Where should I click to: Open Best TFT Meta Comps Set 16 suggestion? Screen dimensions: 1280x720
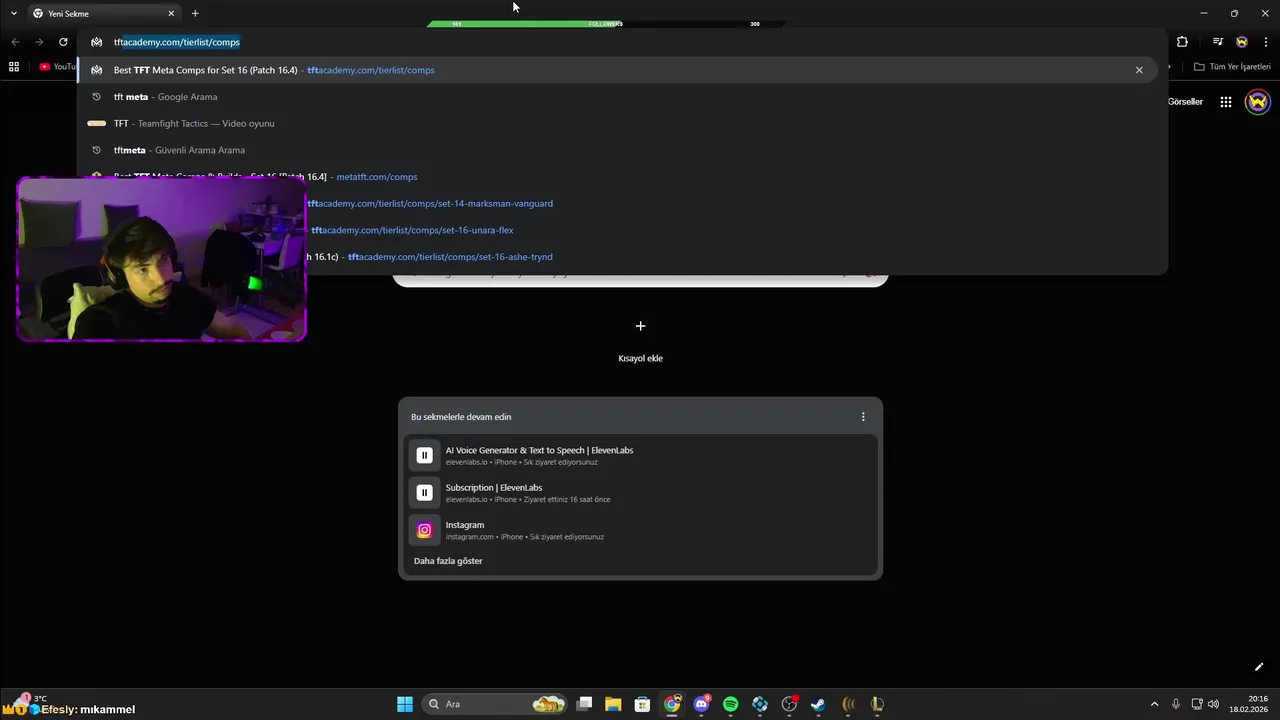pyautogui.click(x=620, y=70)
